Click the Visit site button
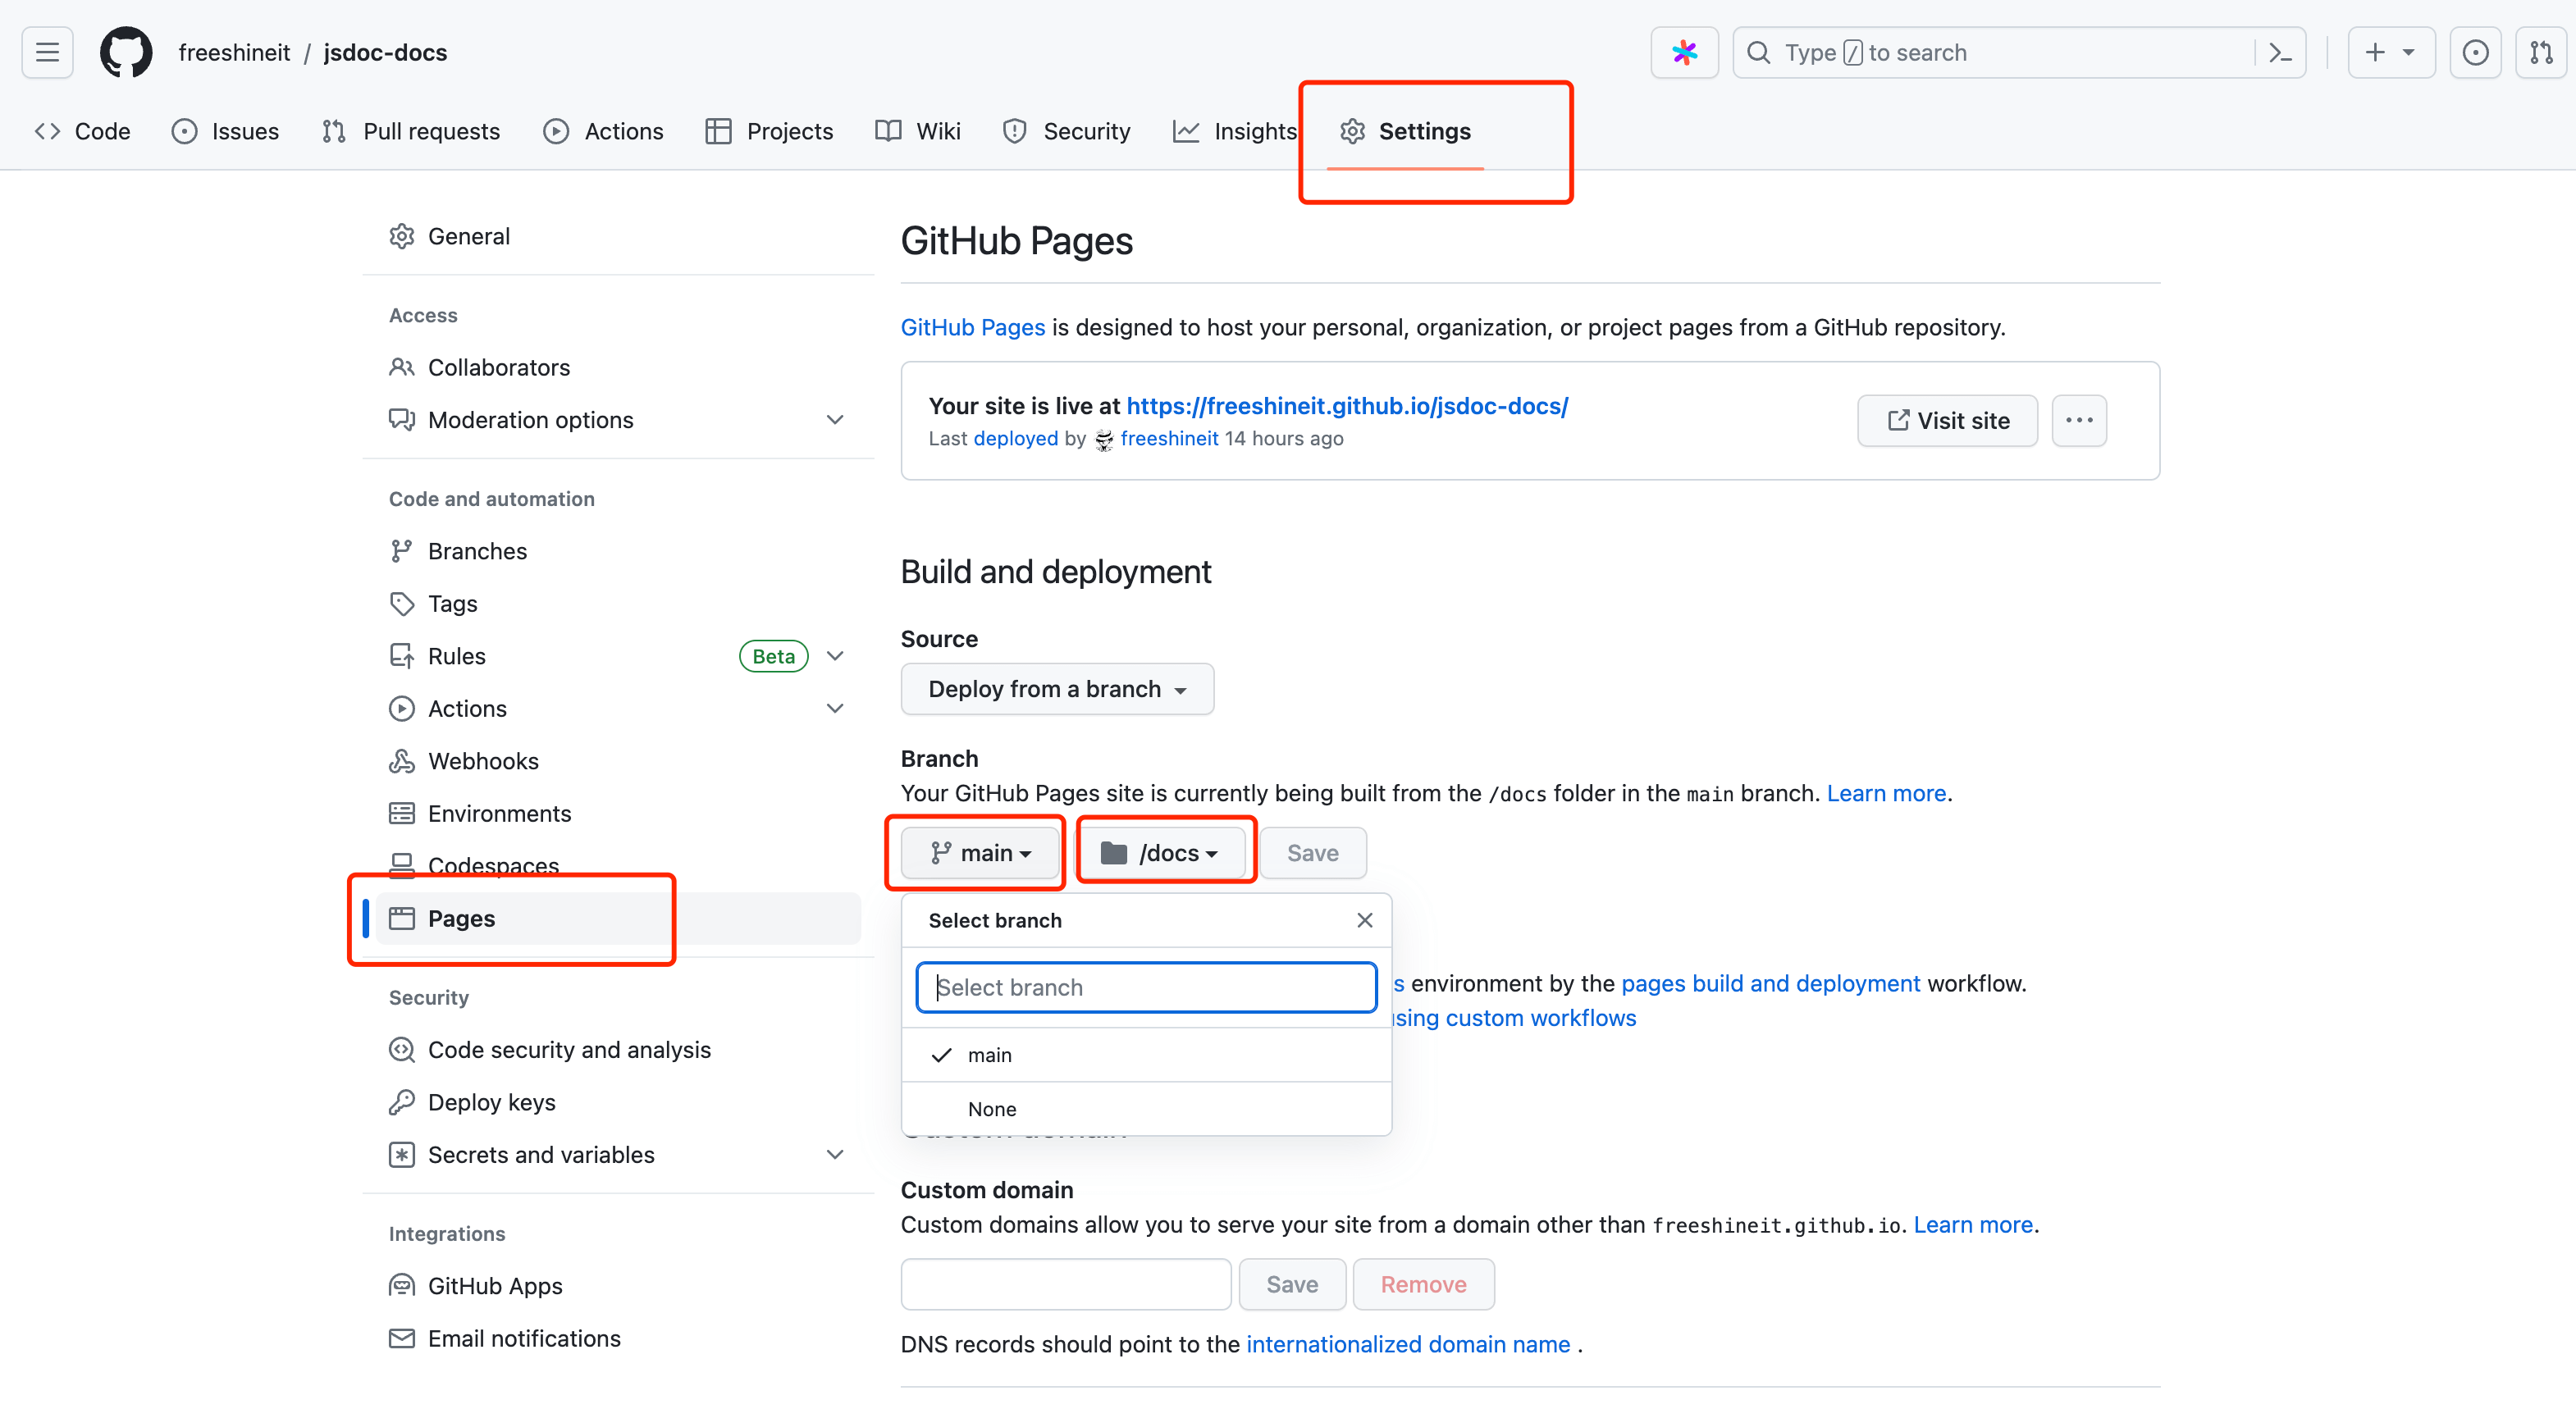 (1947, 420)
